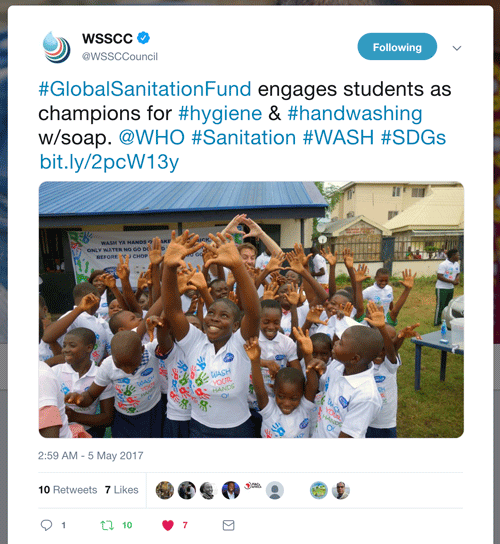Screen dimensions: 500x544
Task: Open the first liker avatar in row
Action: pyautogui.click(x=165, y=490)
